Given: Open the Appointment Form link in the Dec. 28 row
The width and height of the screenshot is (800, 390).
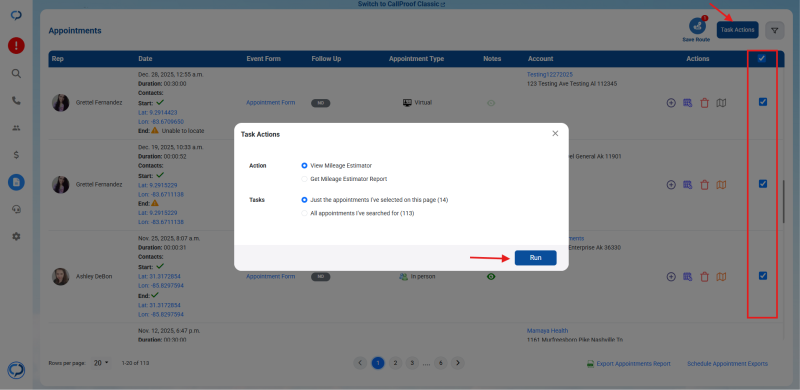Looking at the screenshot, I should pyautogui.click(x=270, y=103).
